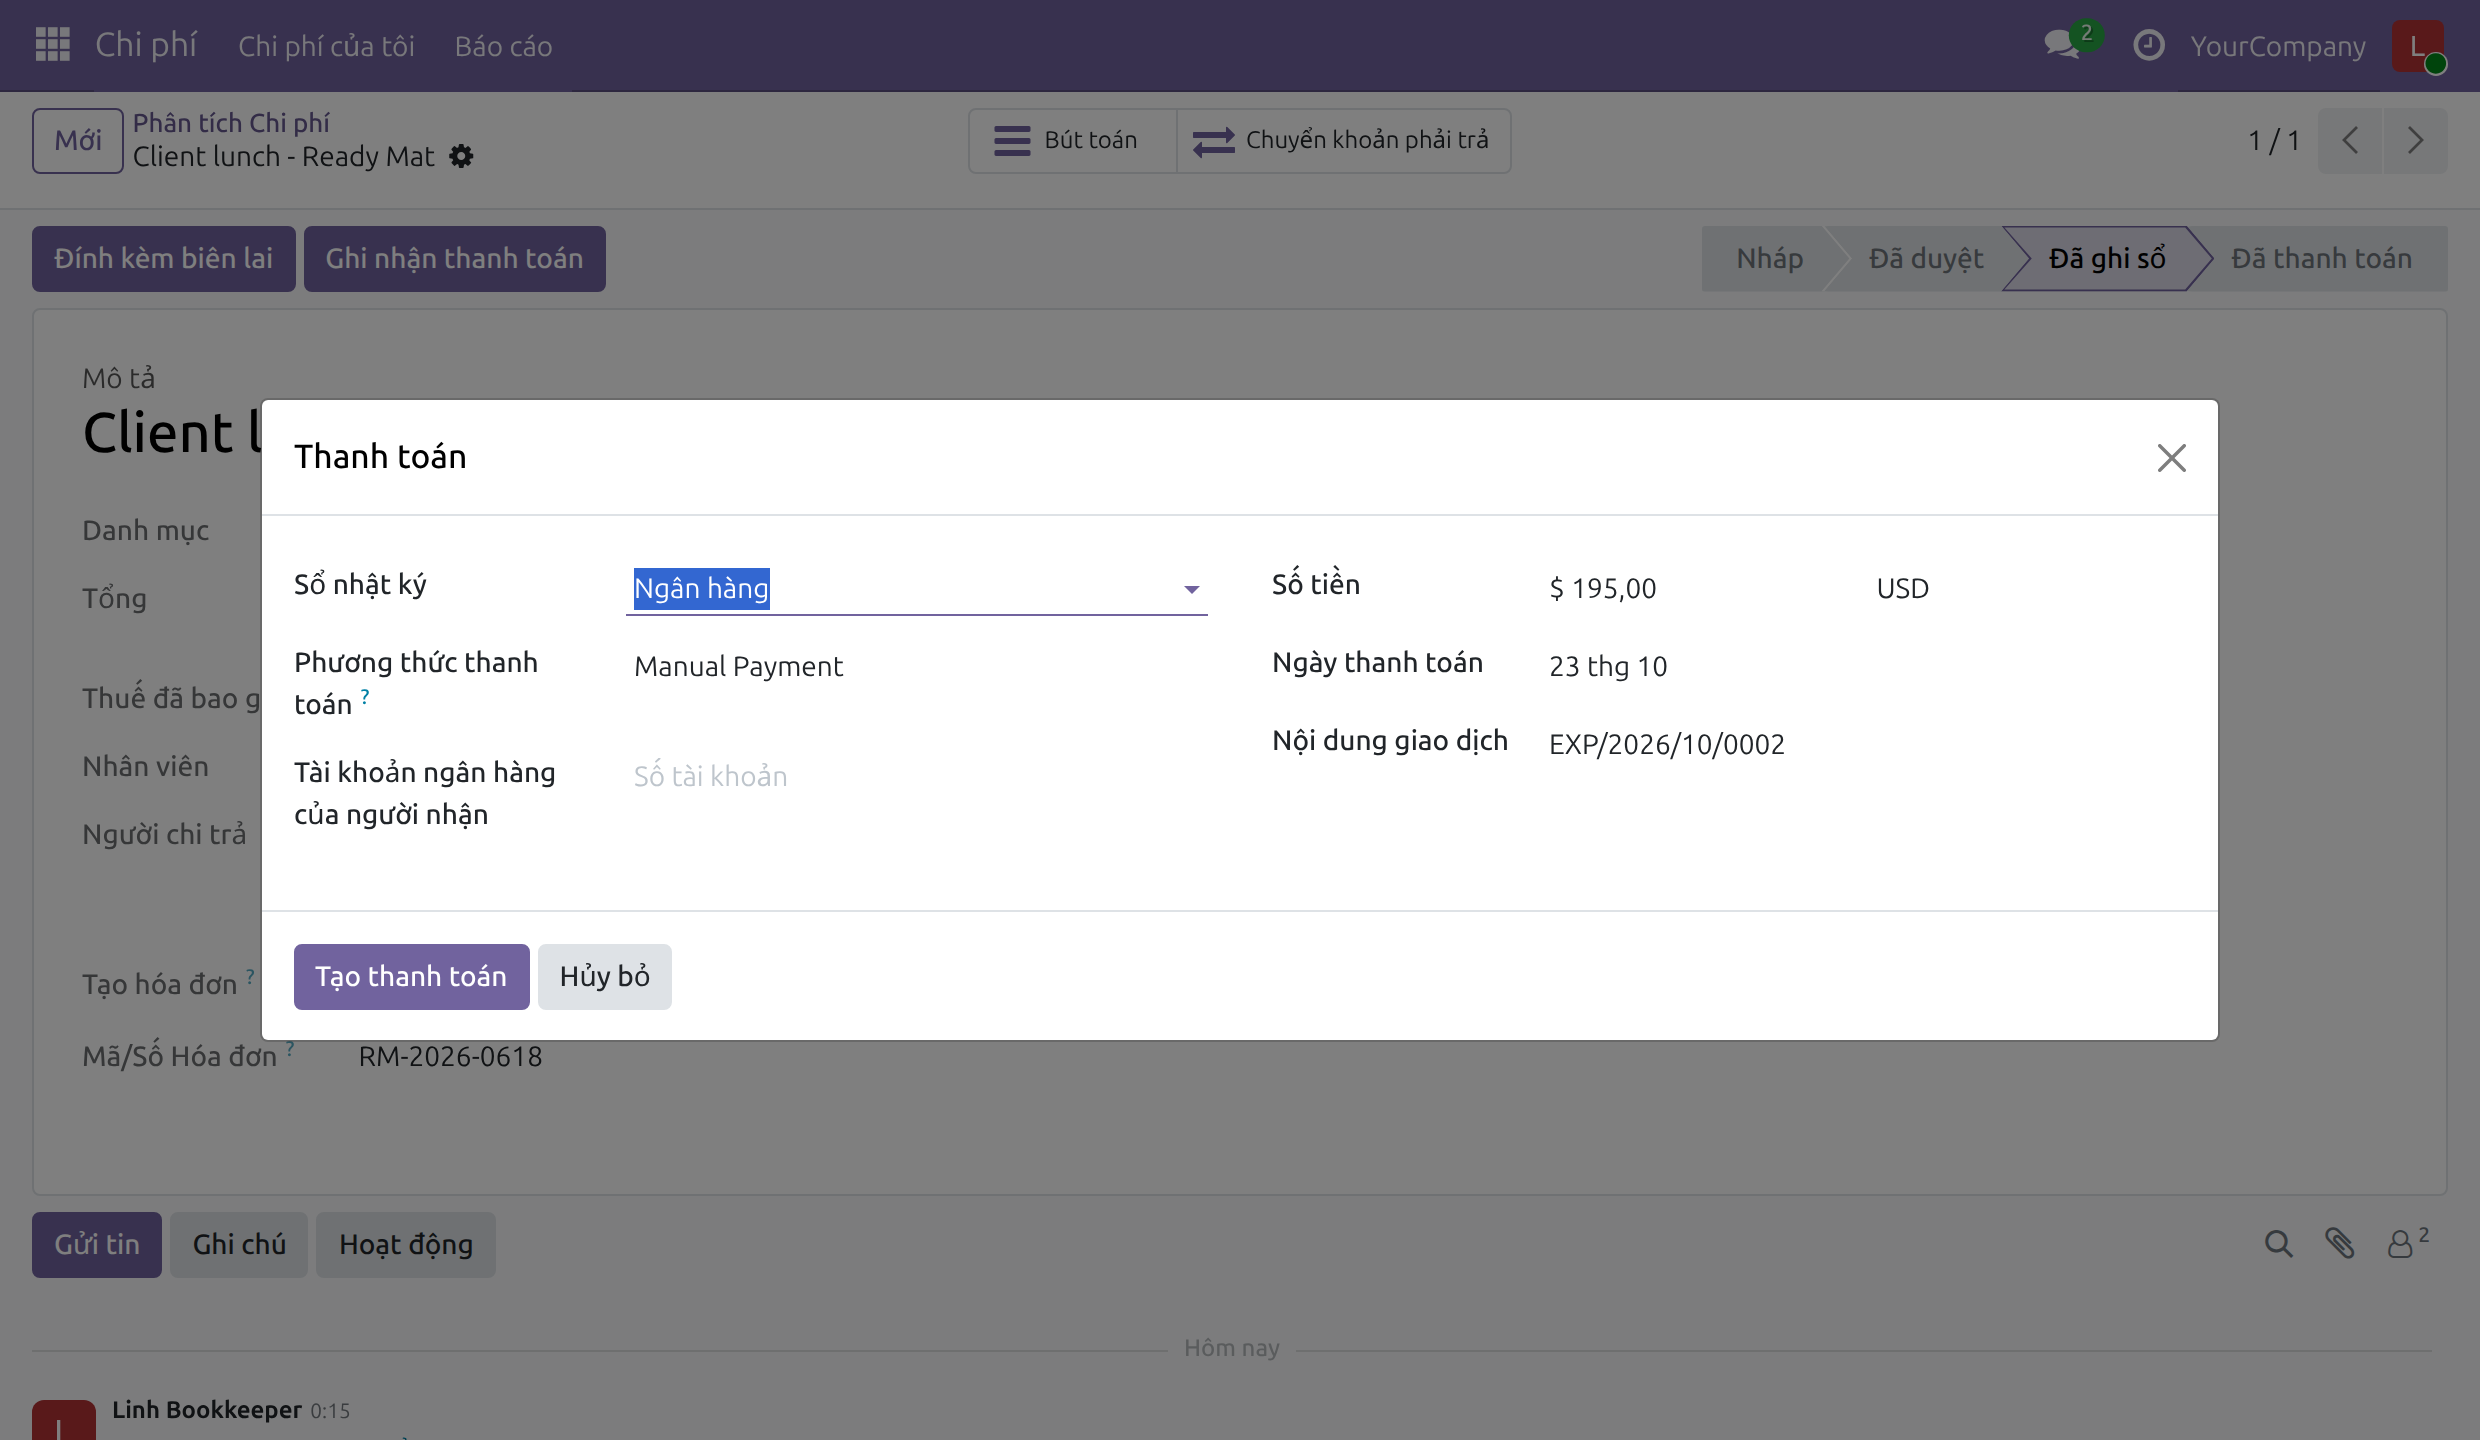Viewport: 2480px width, 1440px height.
Task: Click the chatter search magnifier icon
Action: pos(2278,1244)
